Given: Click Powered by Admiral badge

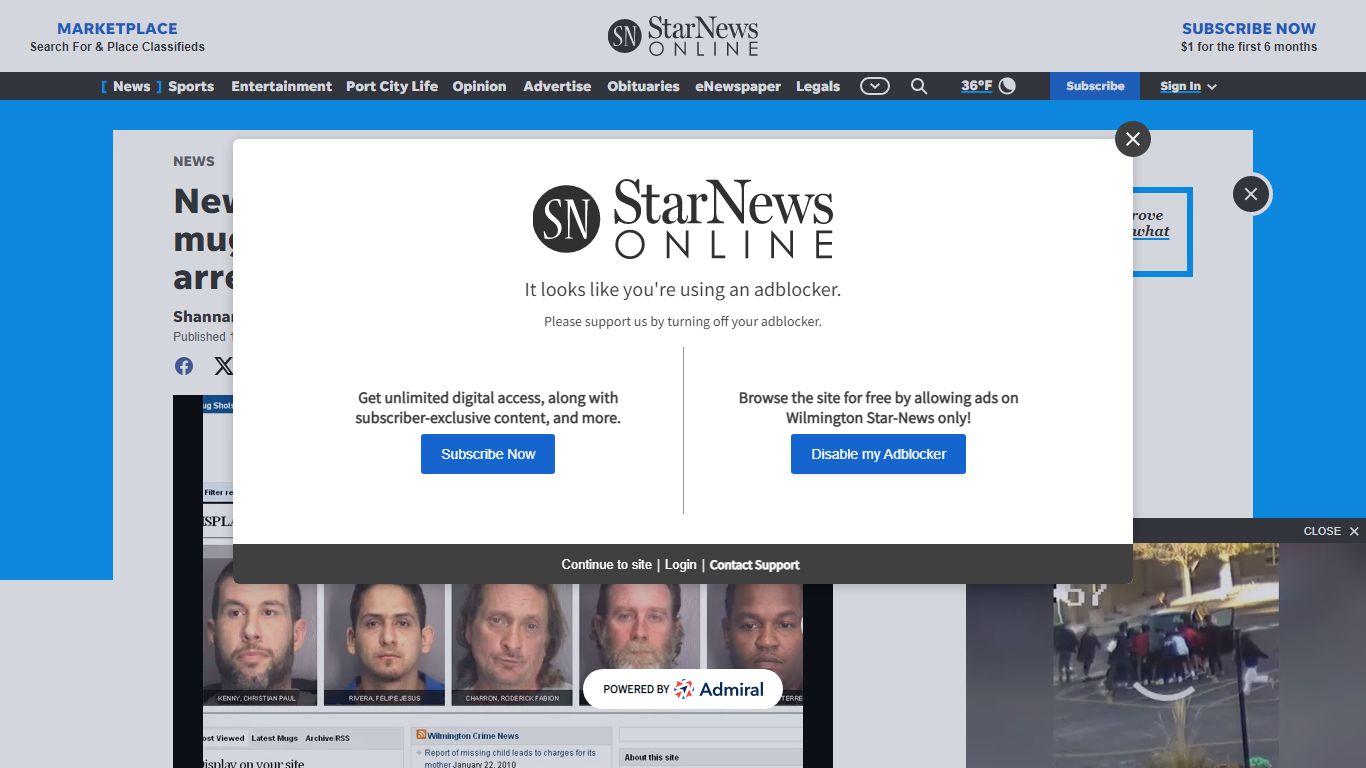Looking at the screenshot, I should (x=683, y=689).
